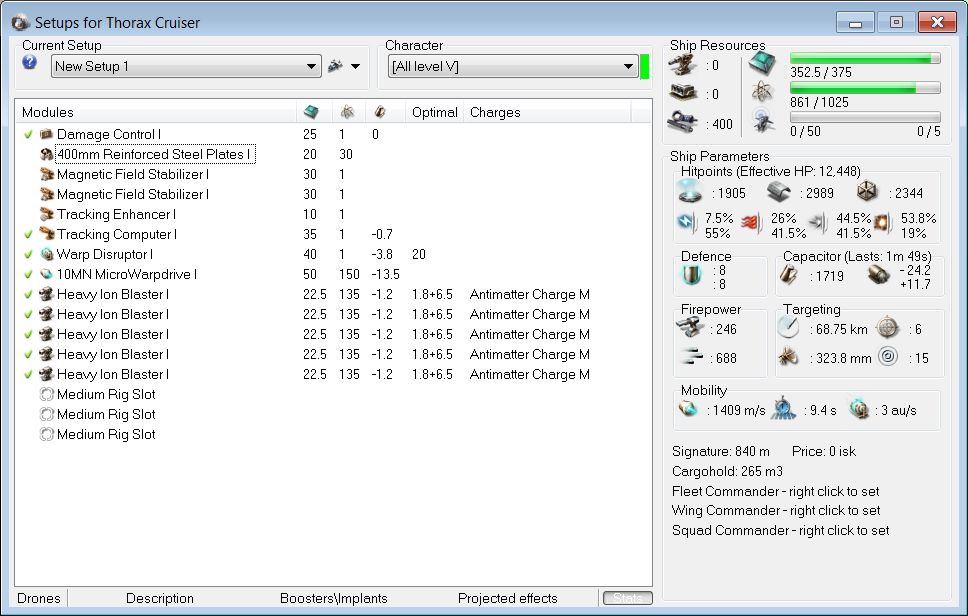Click the armor hitpoints icon
Image resolution: width=968 pixels, height=616 pixels.
point(780,193)
